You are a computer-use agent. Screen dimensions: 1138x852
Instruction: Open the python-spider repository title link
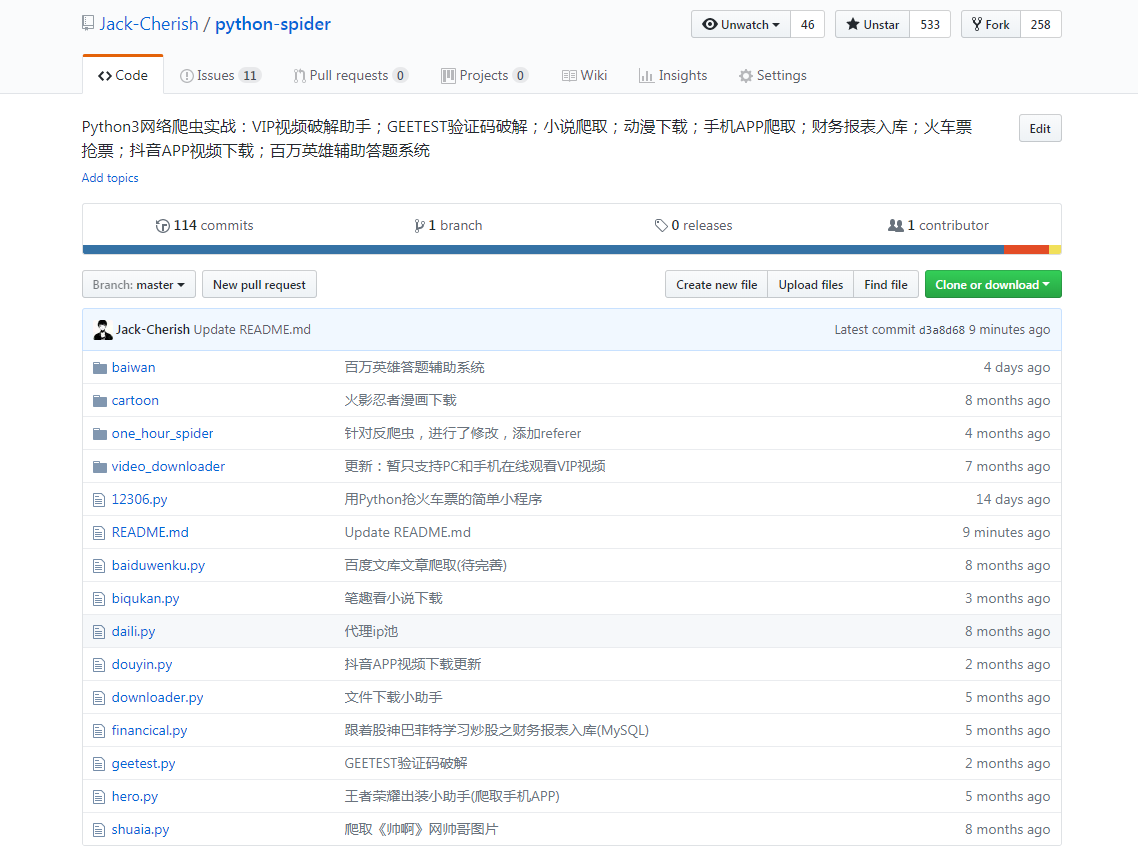pos(273,24)
